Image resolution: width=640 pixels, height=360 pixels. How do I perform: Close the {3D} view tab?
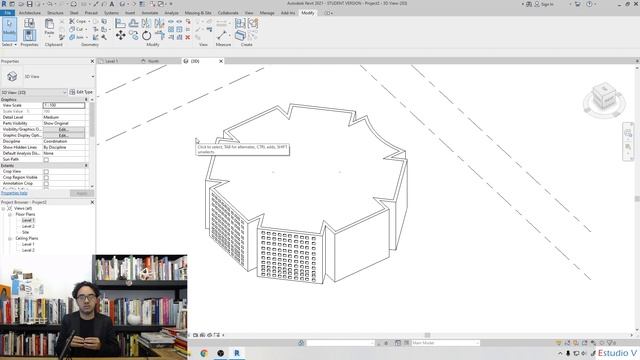221,61
